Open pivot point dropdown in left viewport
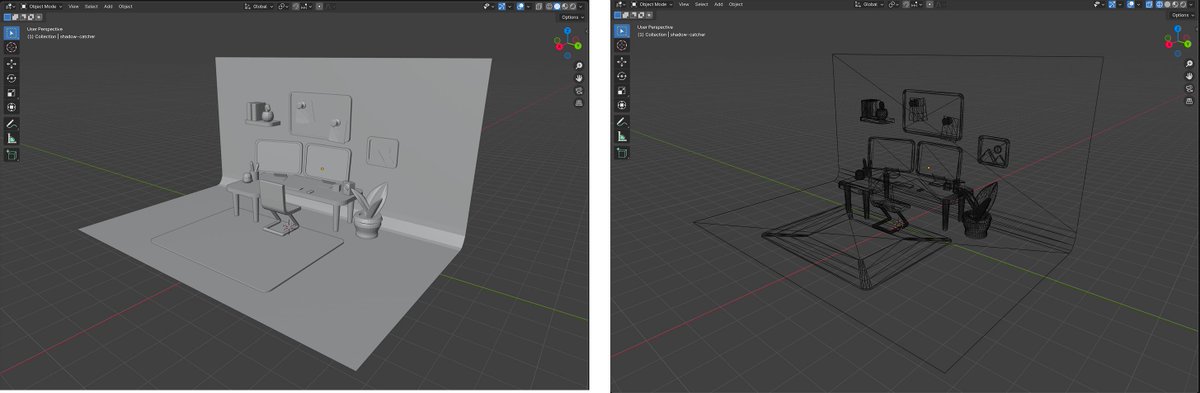This screenshot has width=1200, height=393. point(282,6)
